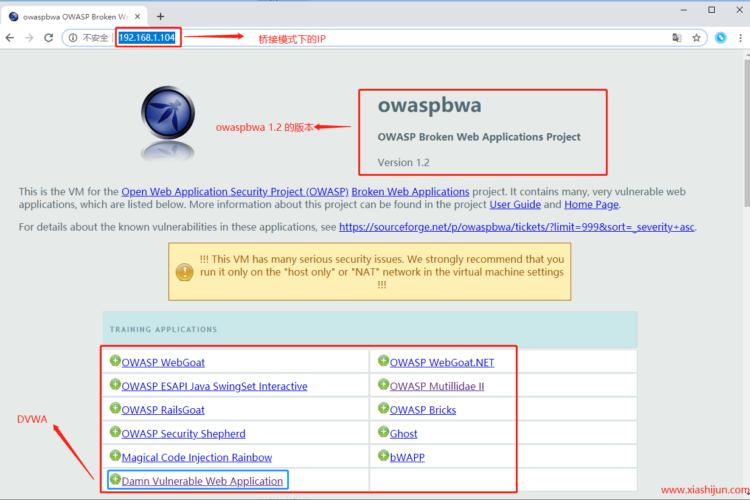The height and width of the screenshot is (500, 750).
Task: Go forward with the browser arrow
Action: pyautogui.click(x=29, y=38)
